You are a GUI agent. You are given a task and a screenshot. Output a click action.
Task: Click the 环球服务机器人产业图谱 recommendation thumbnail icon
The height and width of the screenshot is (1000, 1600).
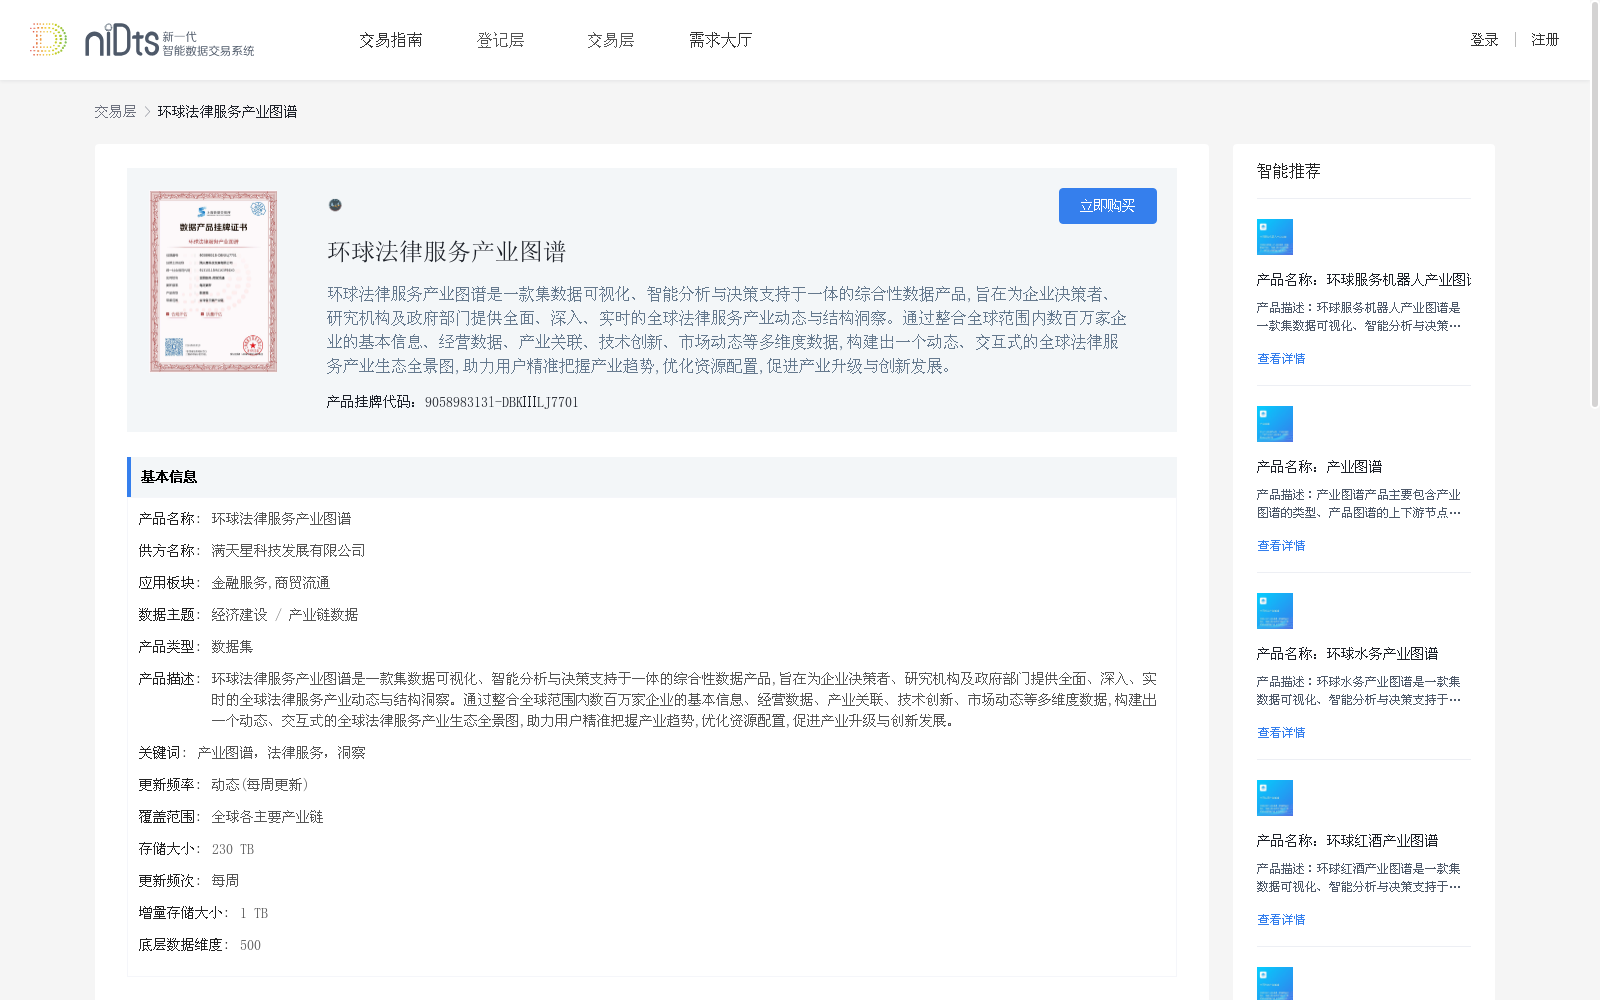click(1275, 237)
